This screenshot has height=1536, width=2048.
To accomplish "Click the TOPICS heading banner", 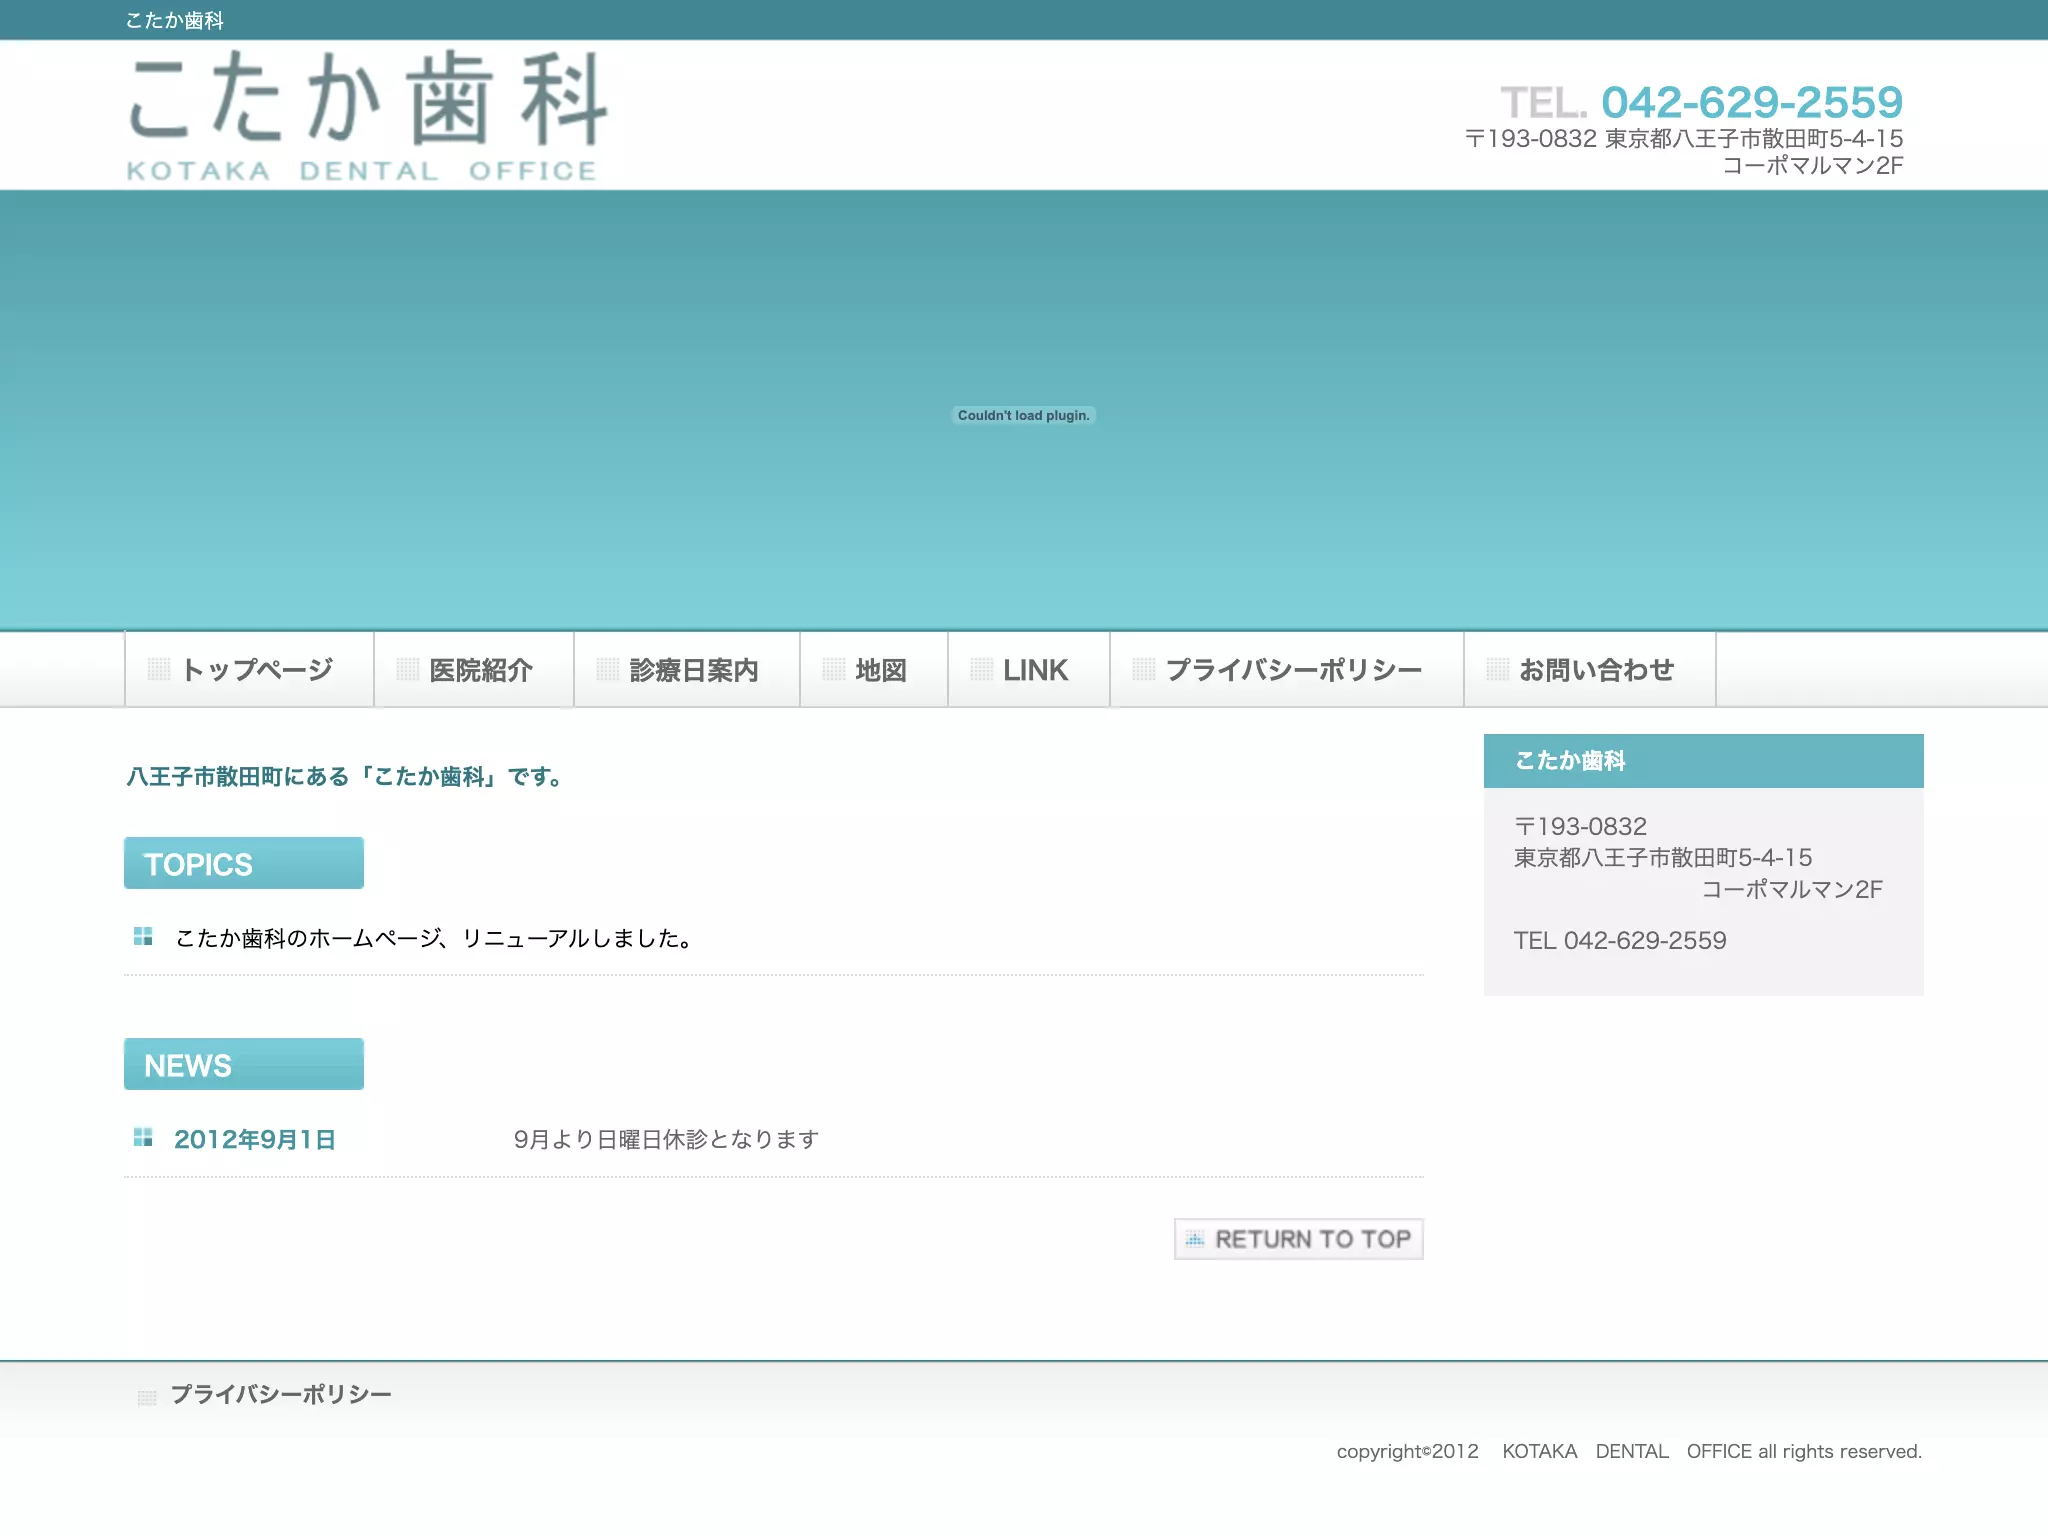I will (244, 863).
